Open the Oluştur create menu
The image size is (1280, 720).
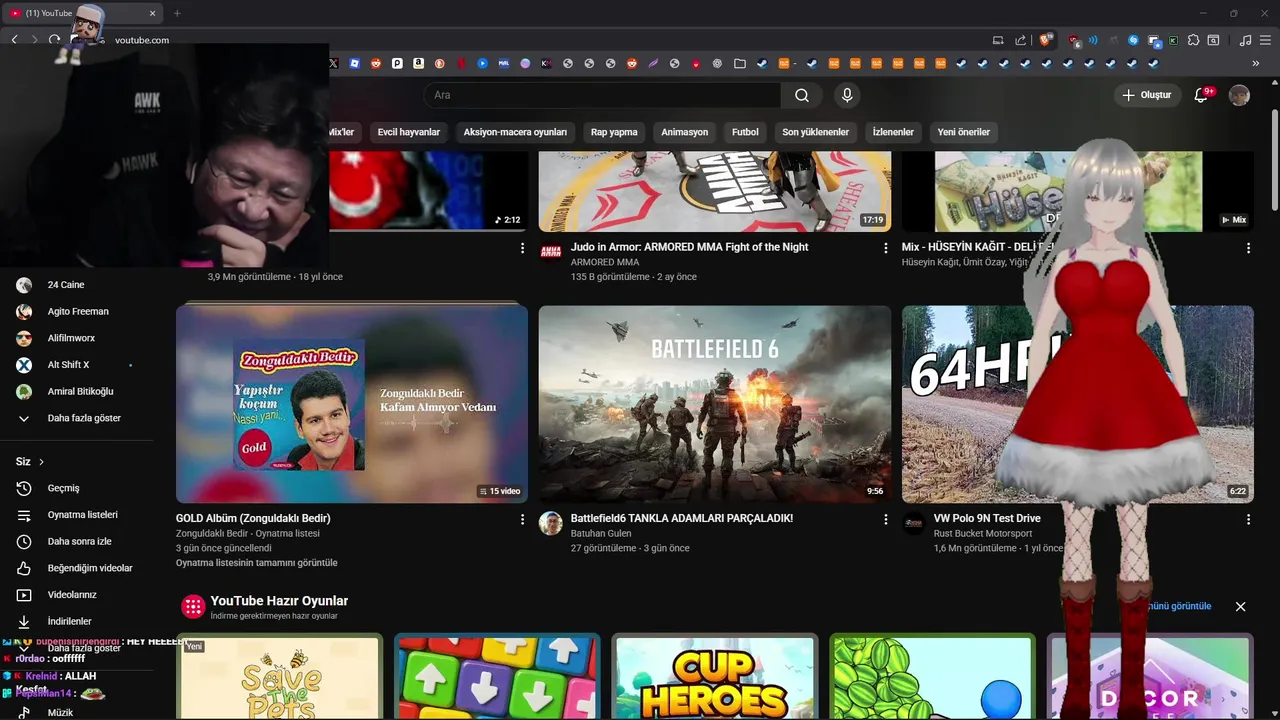1147,95
